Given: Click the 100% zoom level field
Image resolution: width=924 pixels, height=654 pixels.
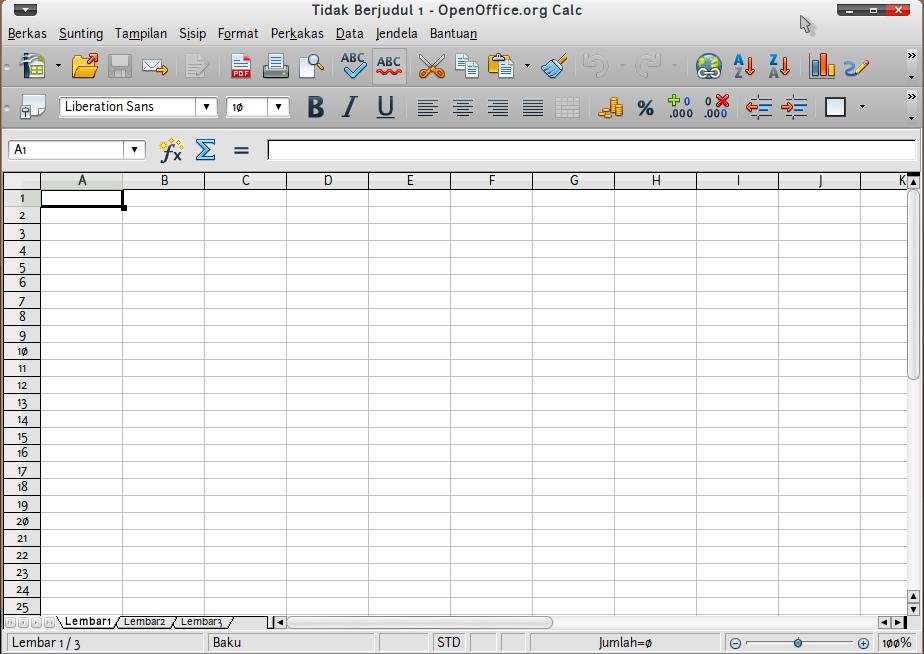Looking at the screenshot, I should point(896,643).
